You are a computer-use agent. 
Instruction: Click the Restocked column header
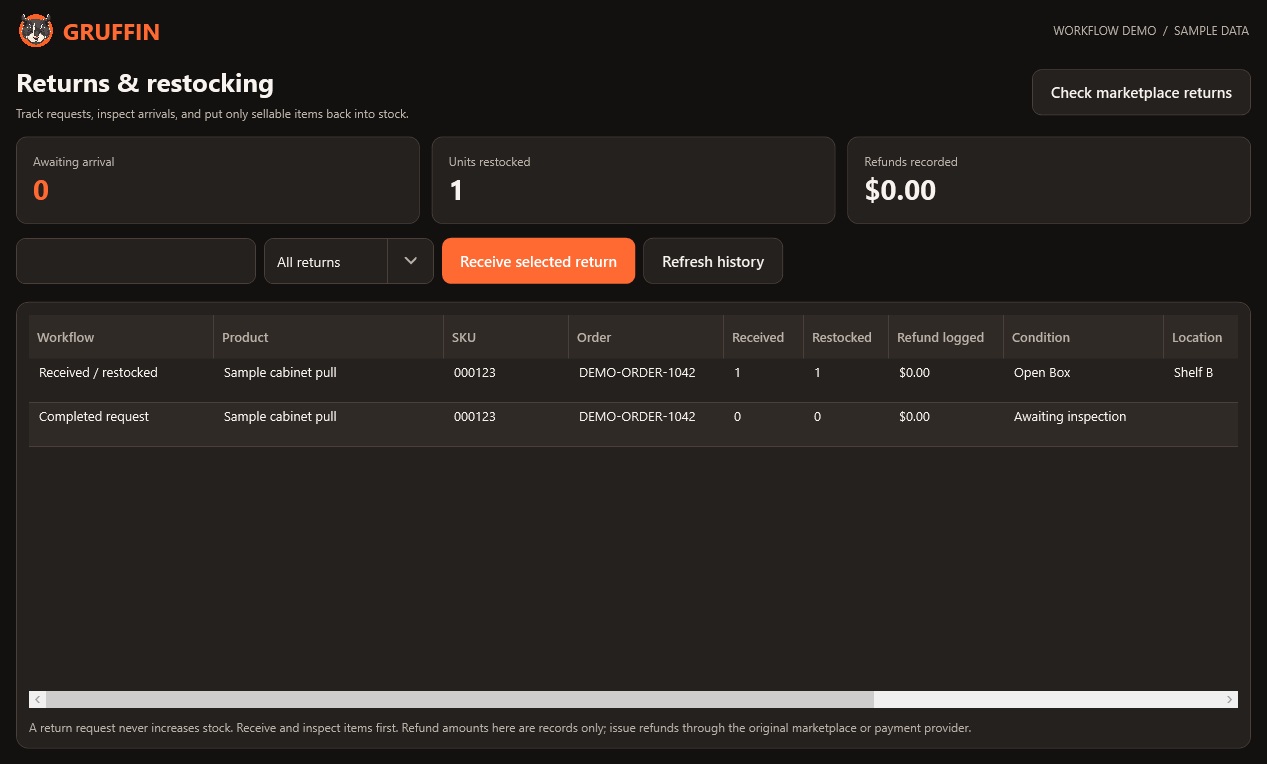click(x=846, y=337)
